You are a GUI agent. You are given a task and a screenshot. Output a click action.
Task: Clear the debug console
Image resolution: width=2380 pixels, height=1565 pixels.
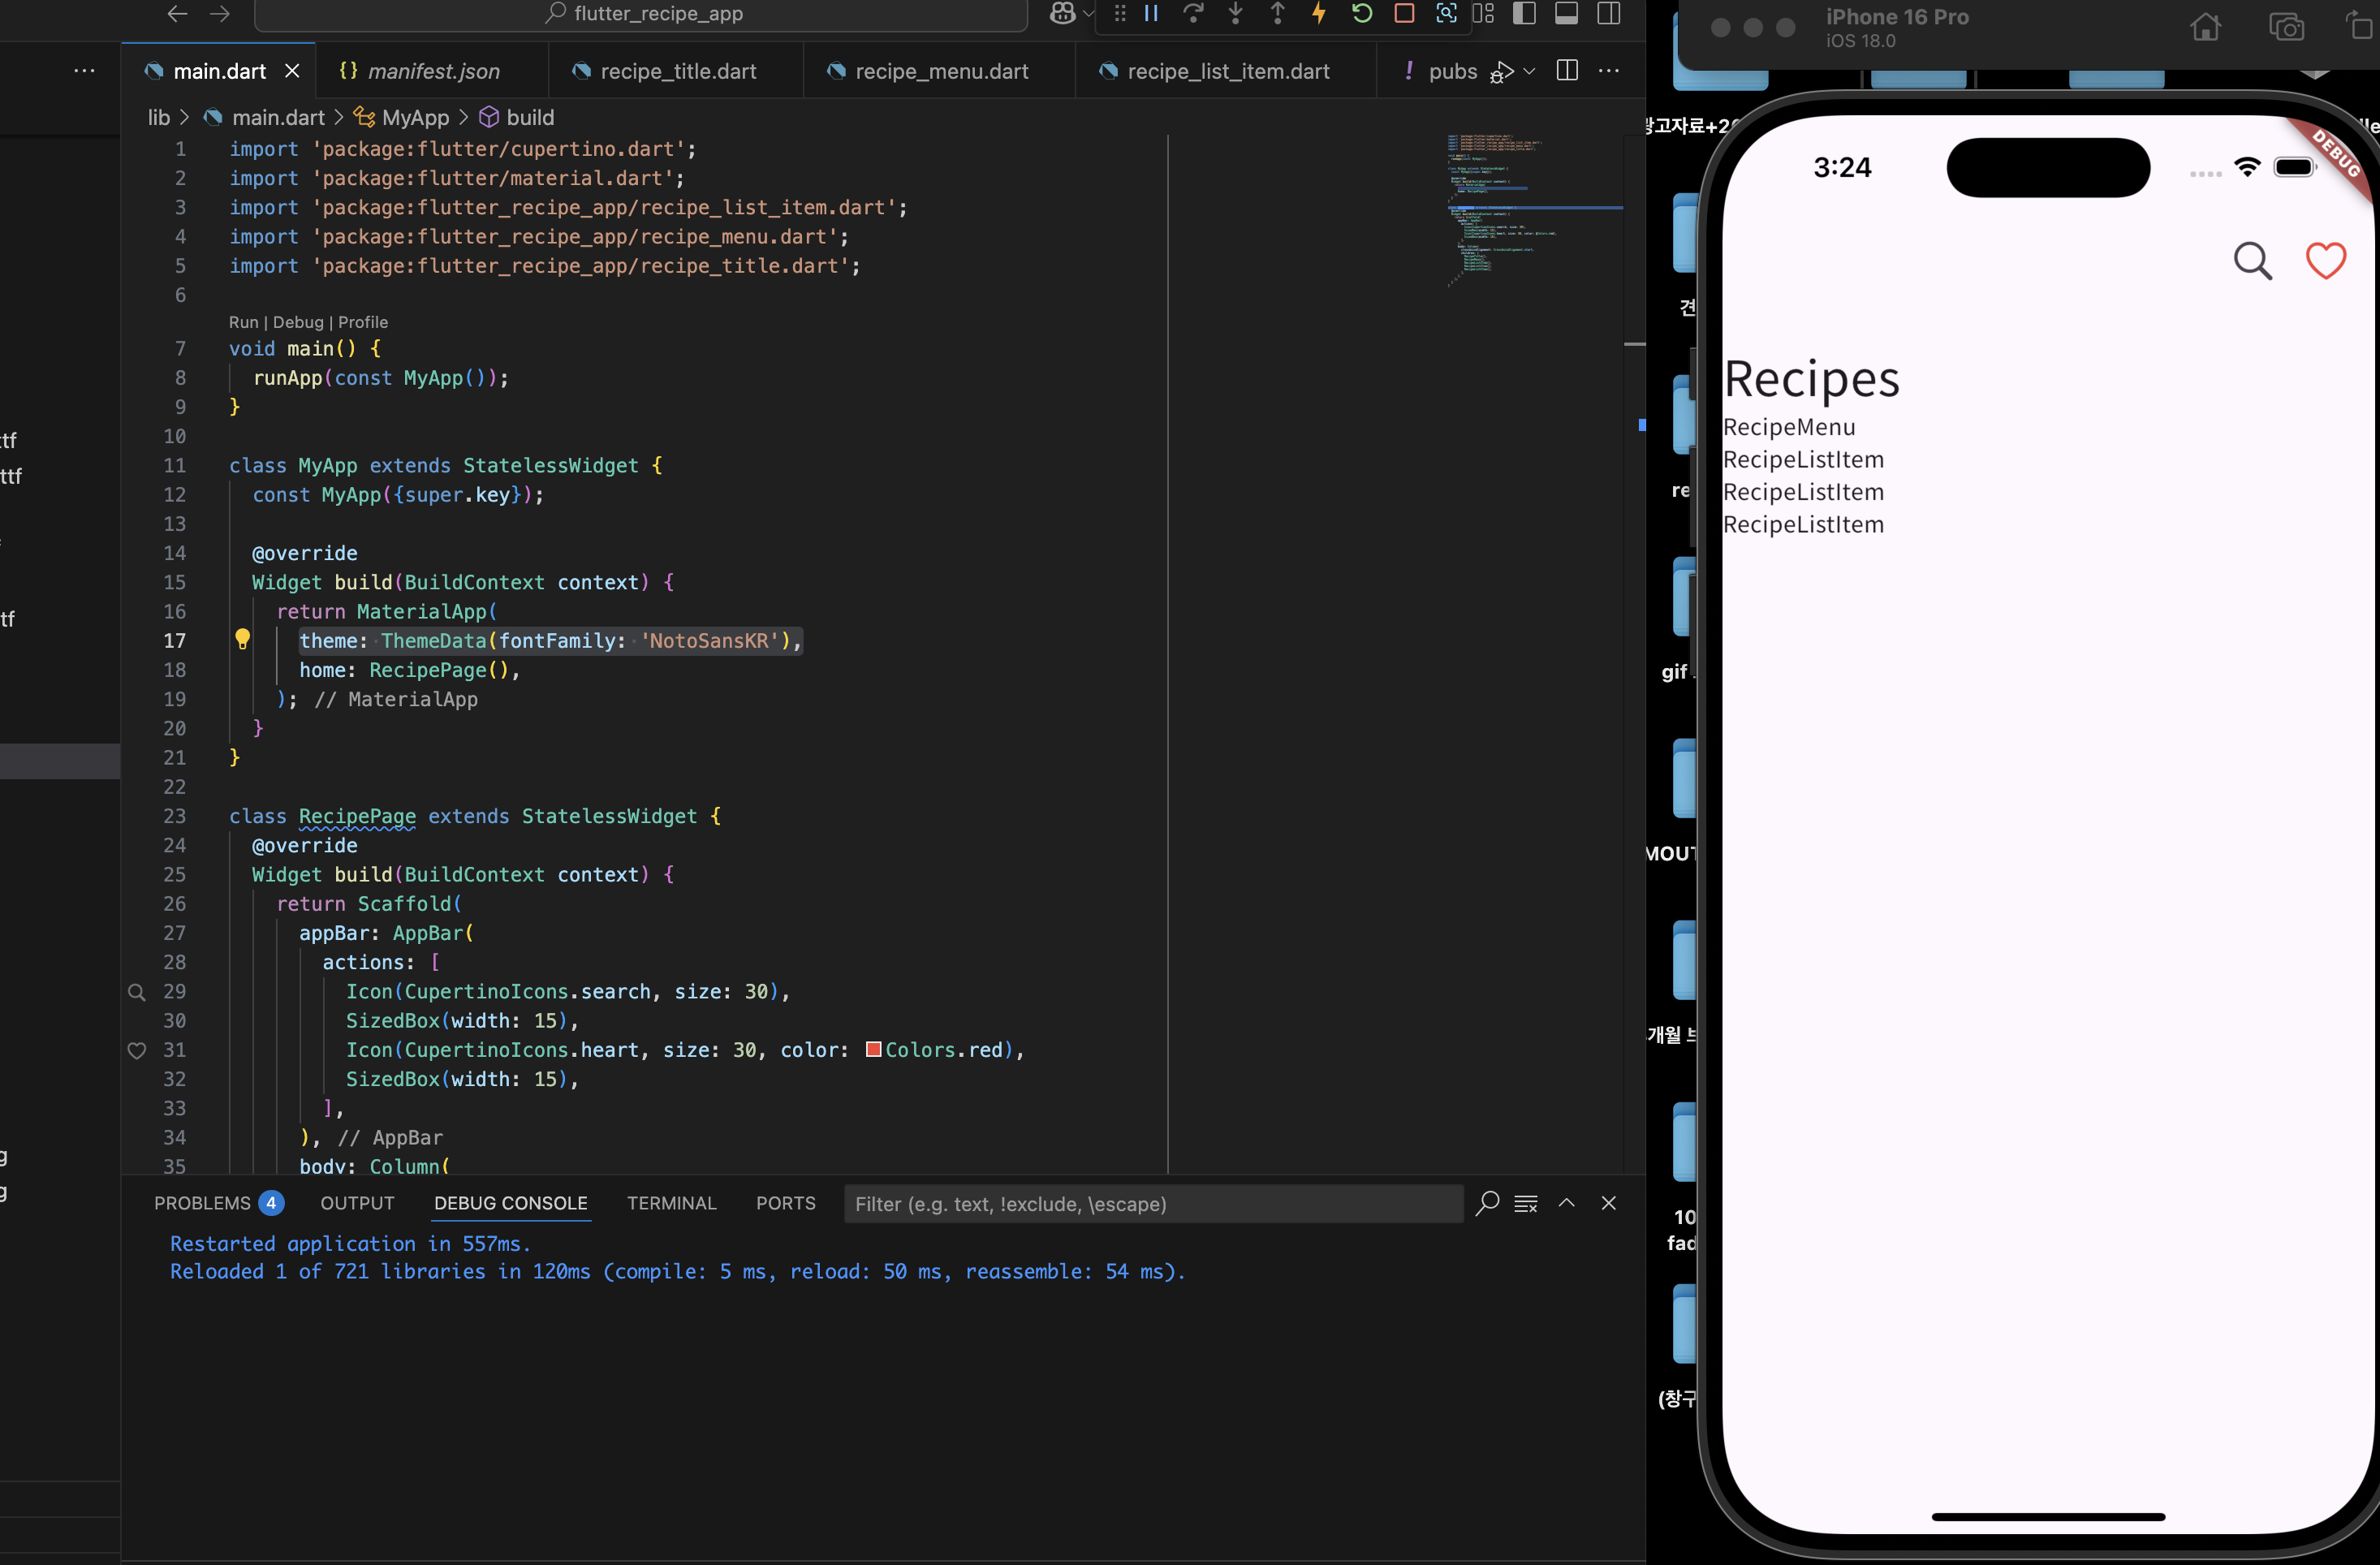[1526, 1203]
